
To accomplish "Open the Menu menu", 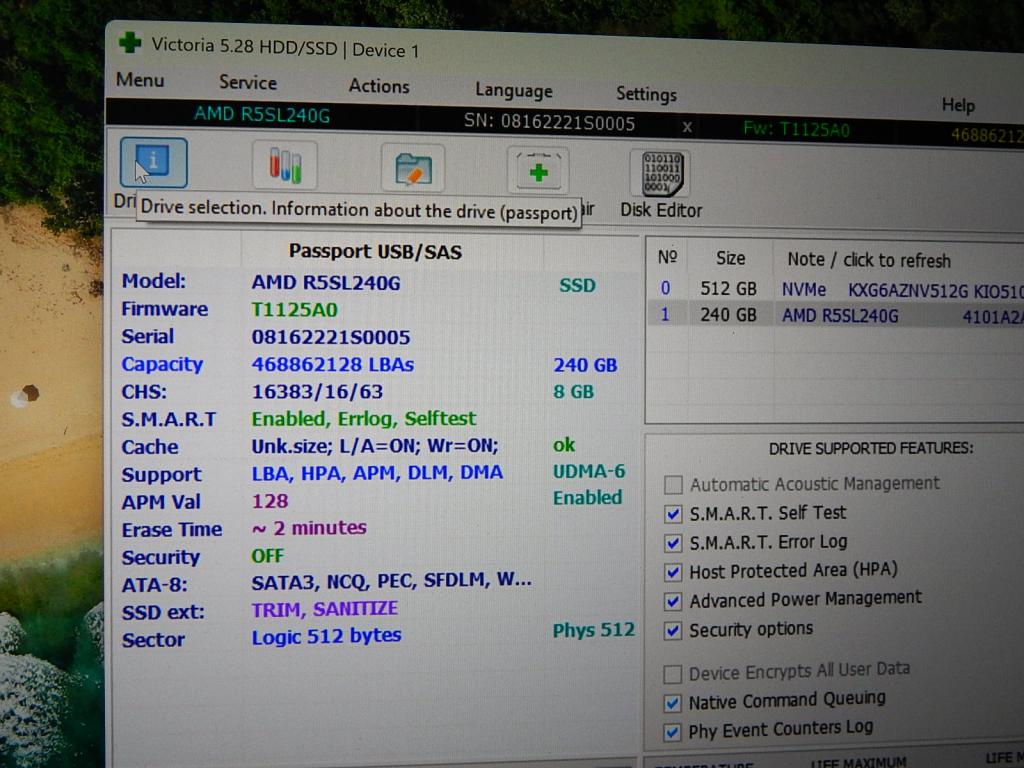I will pos(140,80).
